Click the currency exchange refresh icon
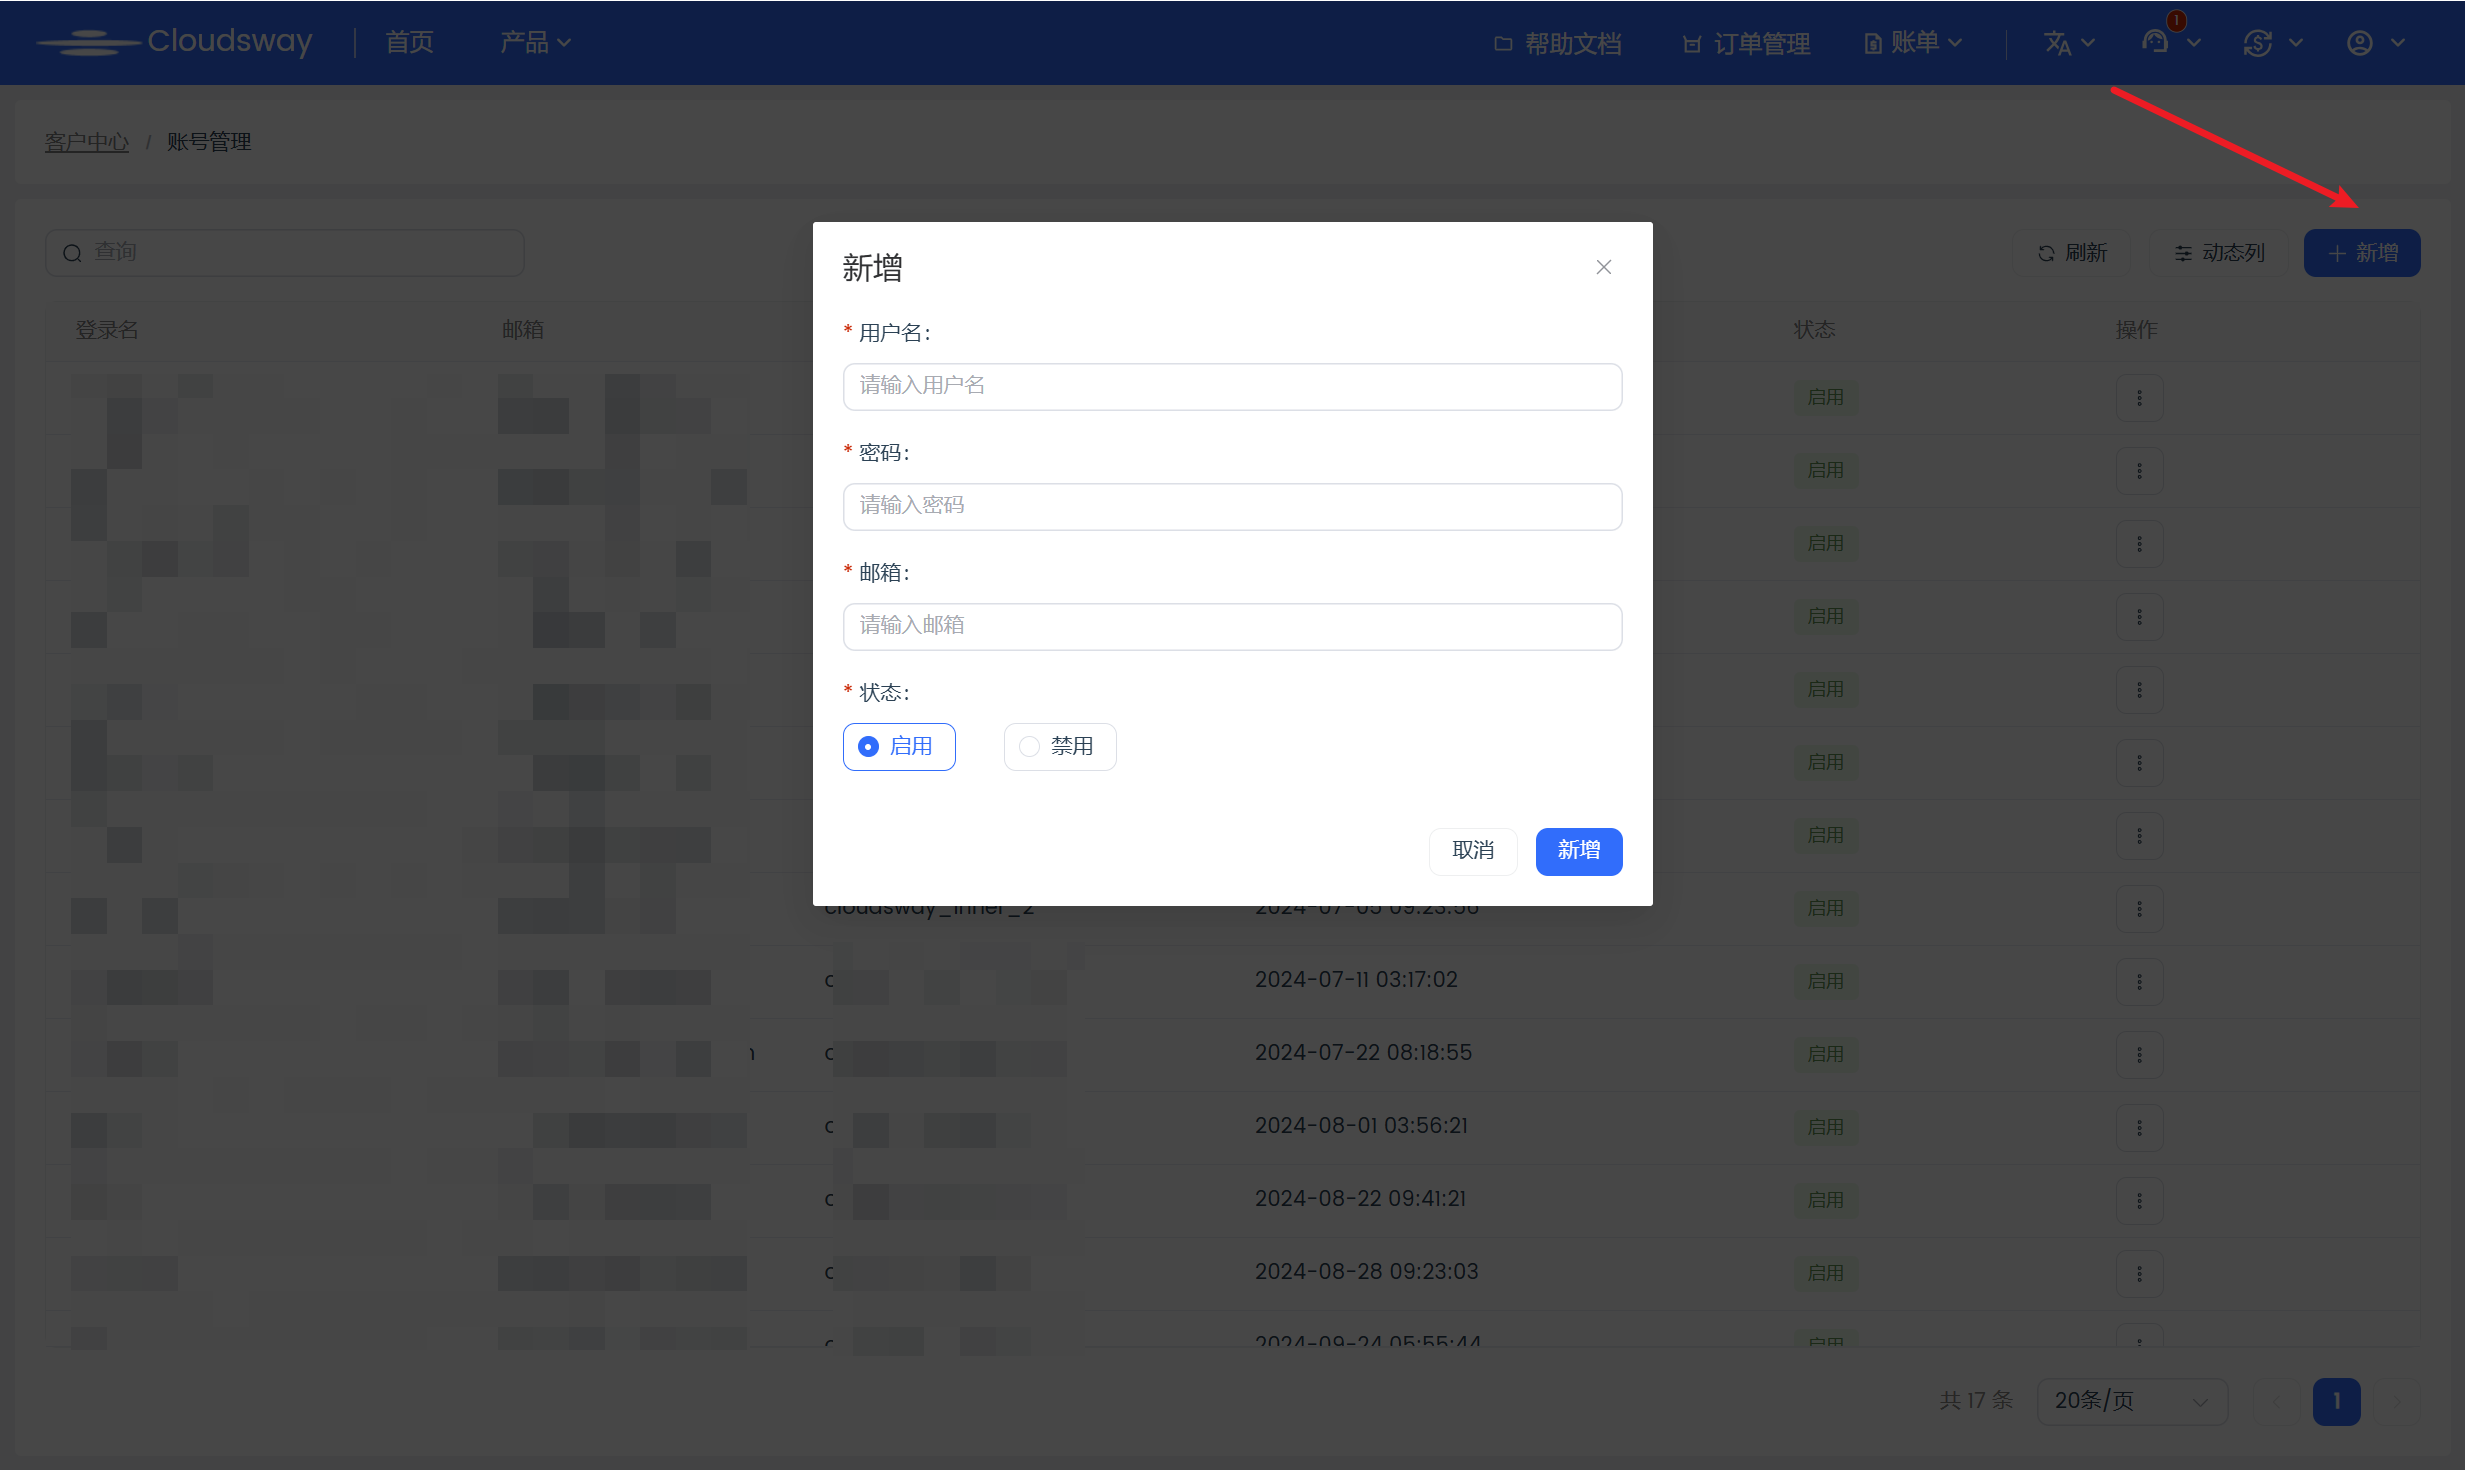2465x1470 pixels. pyautogui.click(x=2257, y=43)
